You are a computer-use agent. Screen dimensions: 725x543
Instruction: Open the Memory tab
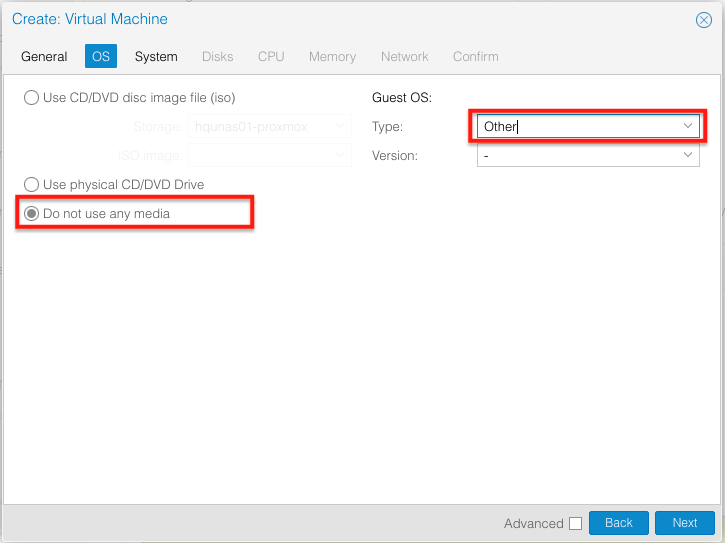coord(332,57)
